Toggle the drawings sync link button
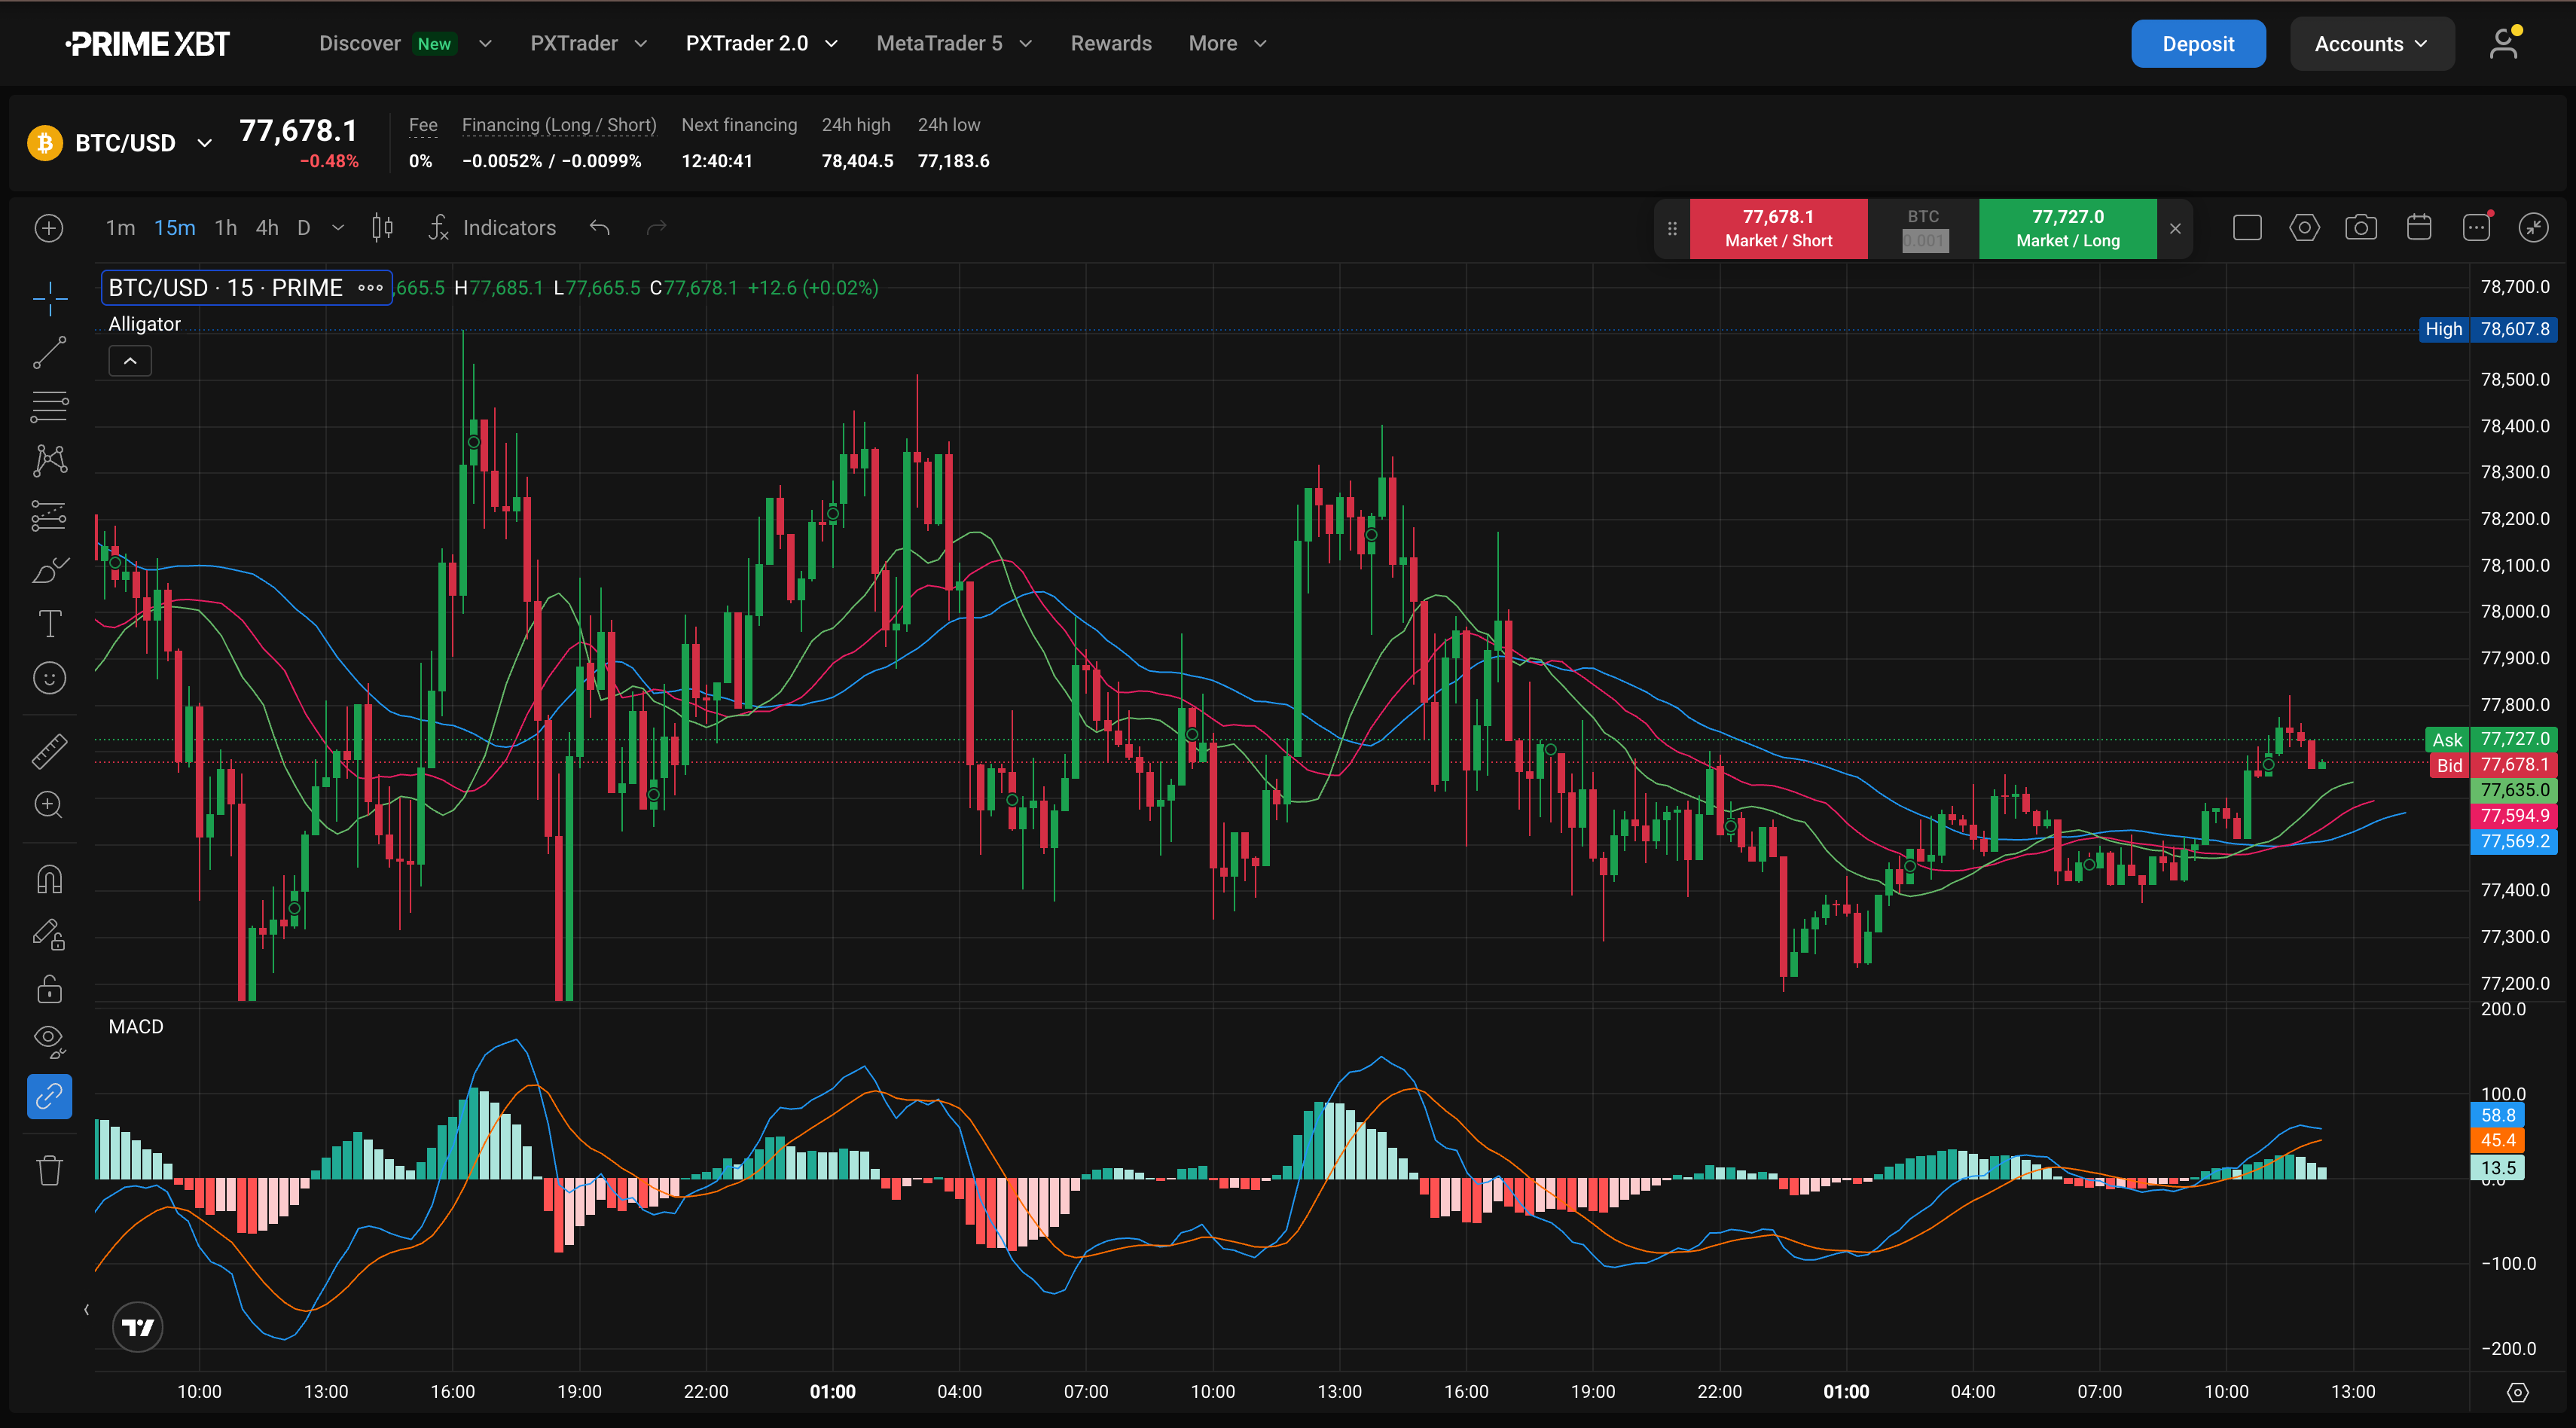Viewport: 2576px width, 1428px height. coord(49,1097)
